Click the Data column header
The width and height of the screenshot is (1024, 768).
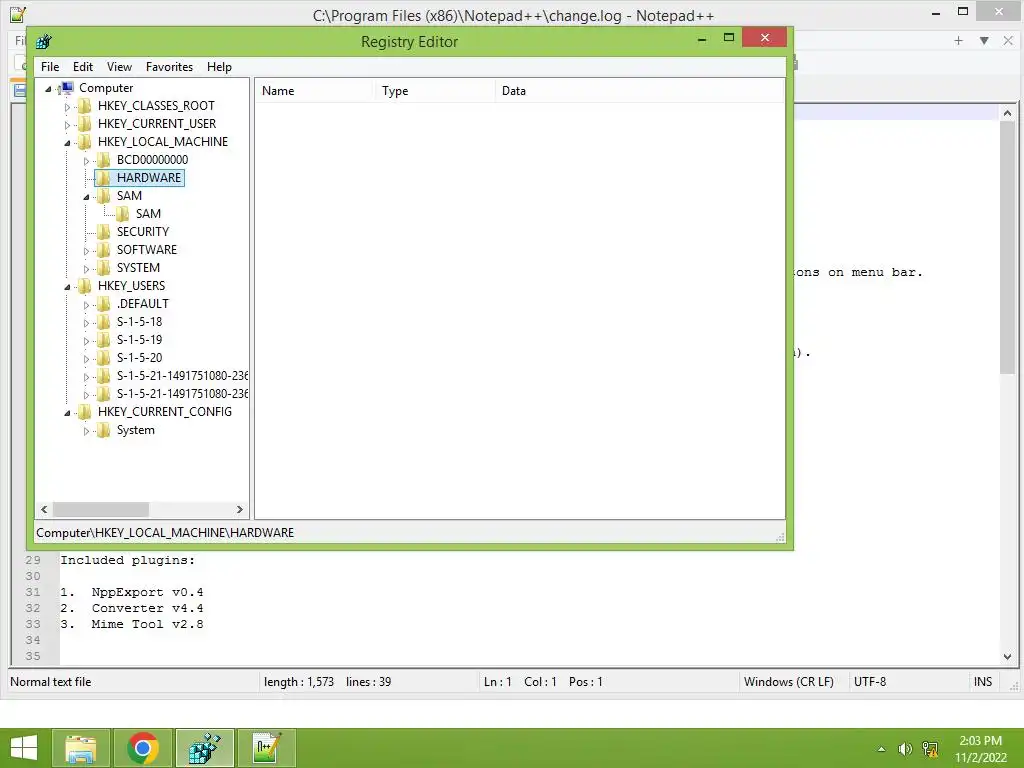(639, 91)
